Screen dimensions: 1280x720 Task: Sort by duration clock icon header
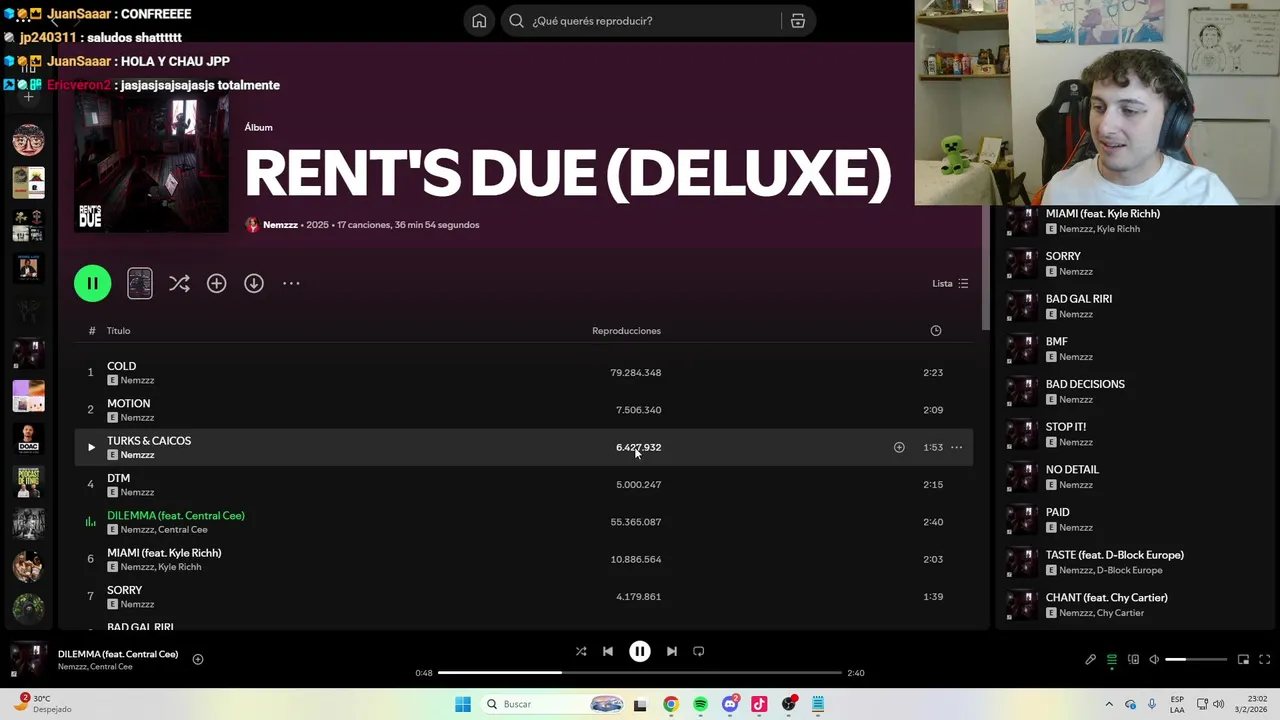coord(936,331)
